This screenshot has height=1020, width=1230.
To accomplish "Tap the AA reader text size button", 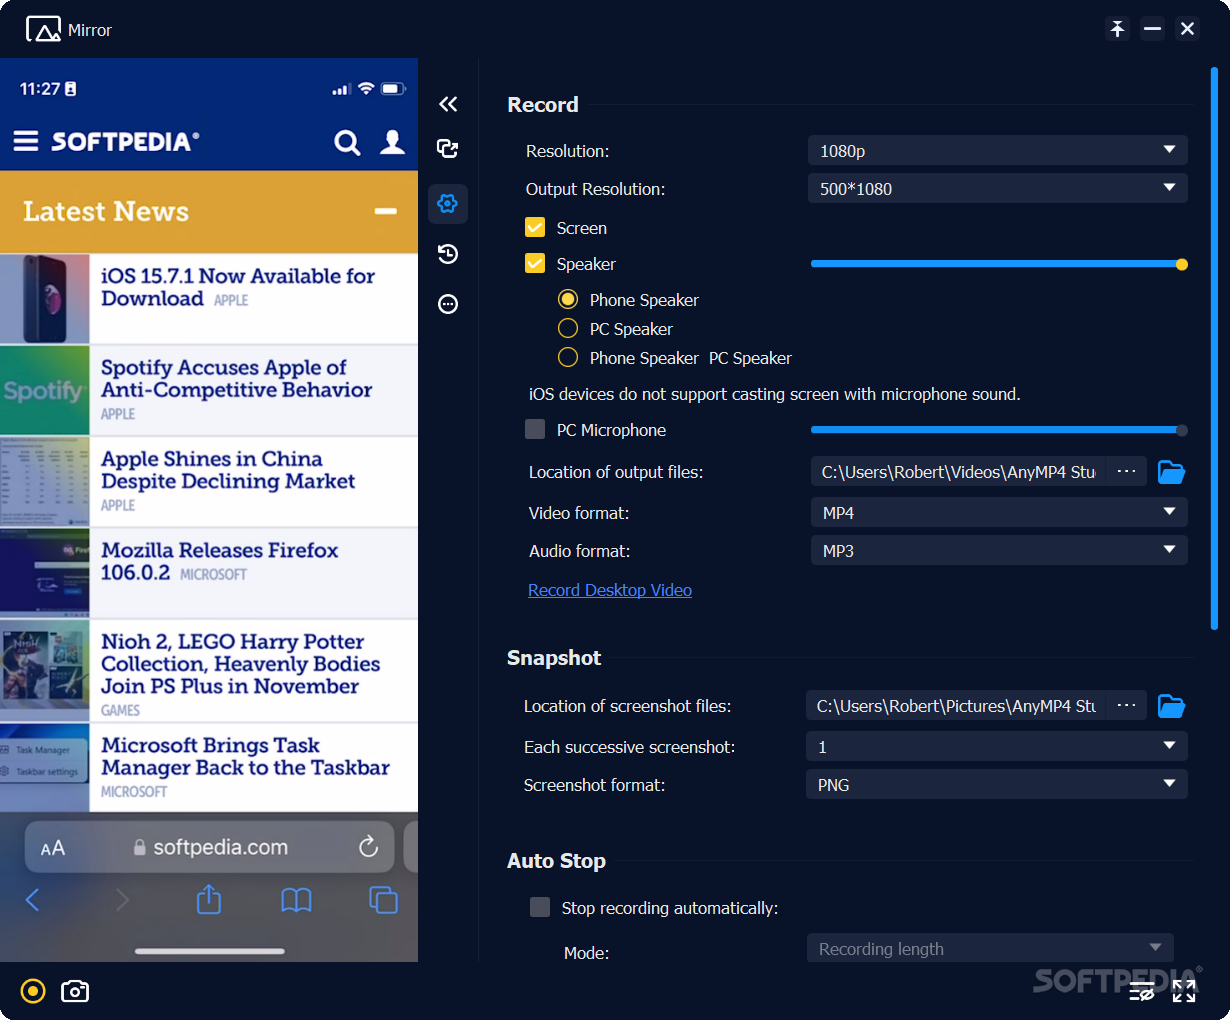I will (x=53, y=848).
